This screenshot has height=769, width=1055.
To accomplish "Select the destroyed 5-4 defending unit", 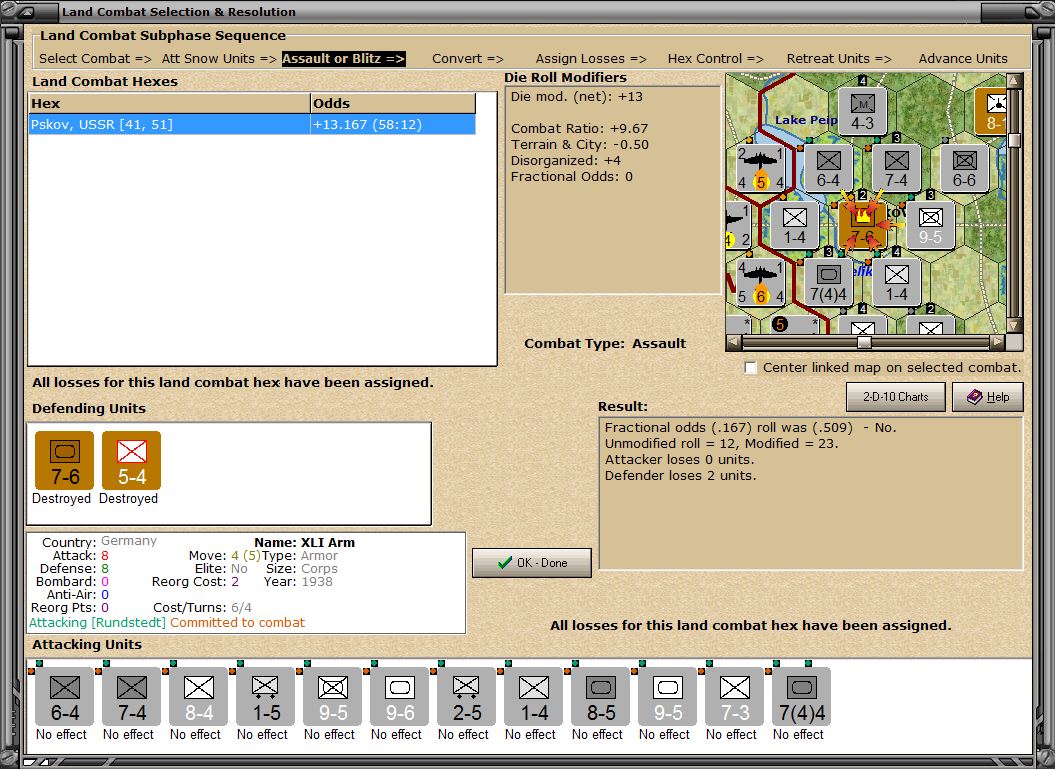I will click(132, 461).
